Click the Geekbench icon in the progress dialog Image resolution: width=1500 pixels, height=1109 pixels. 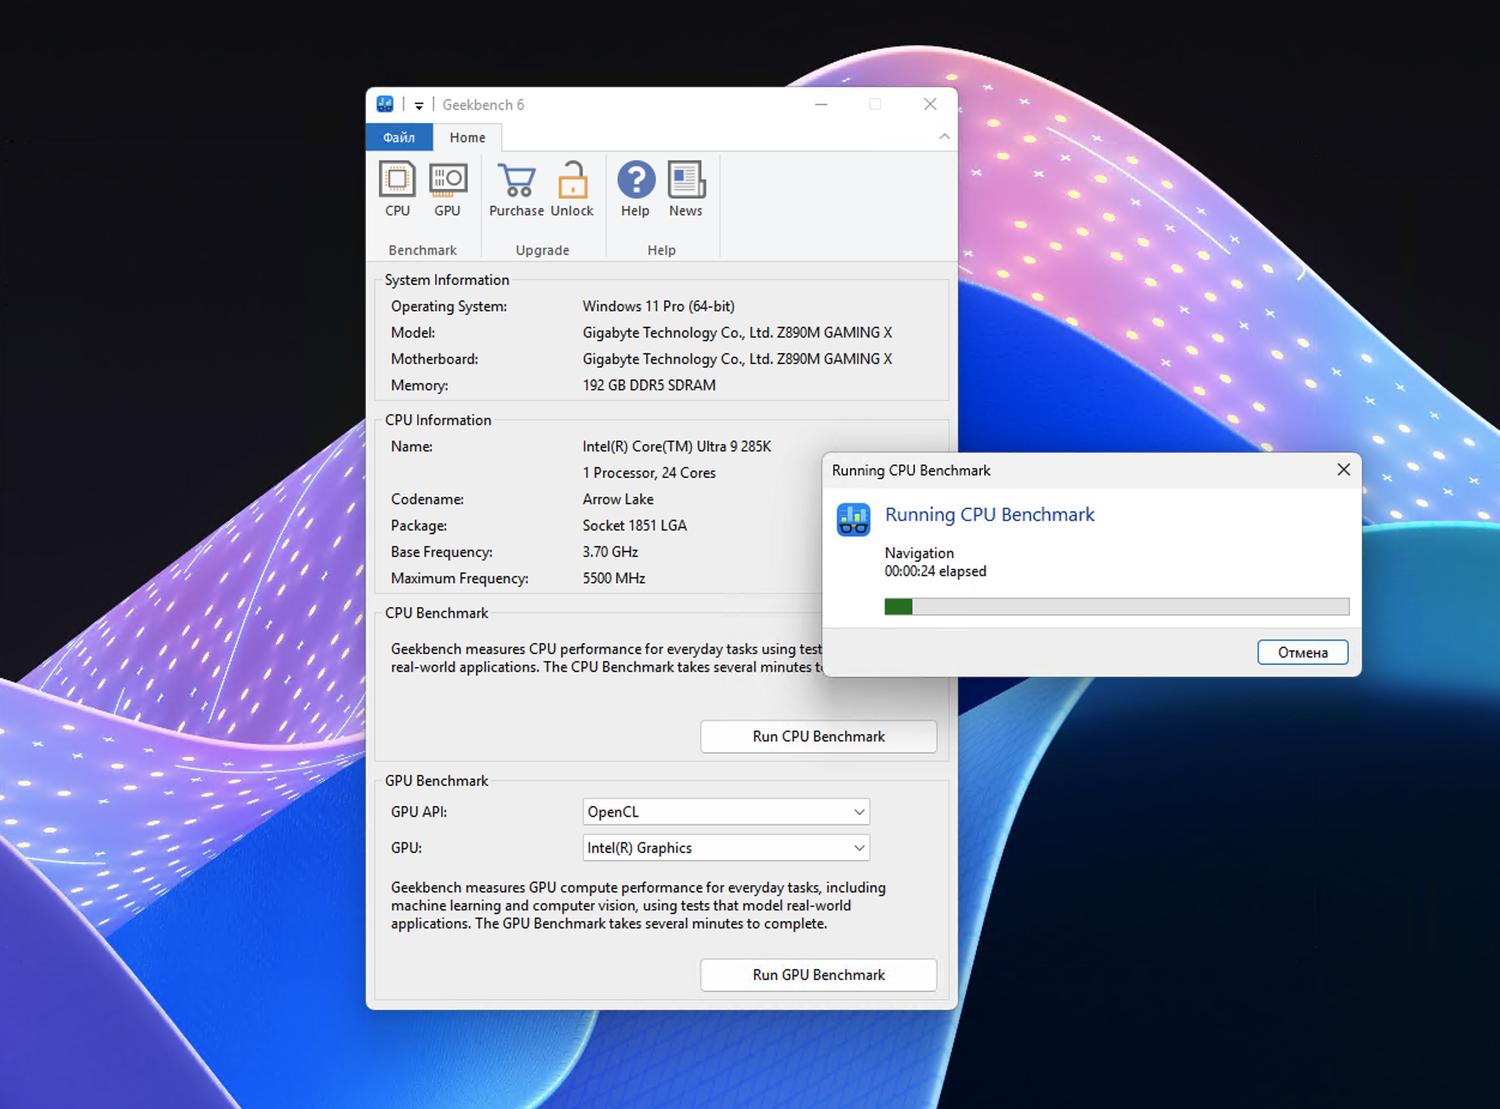coord(853,519)
